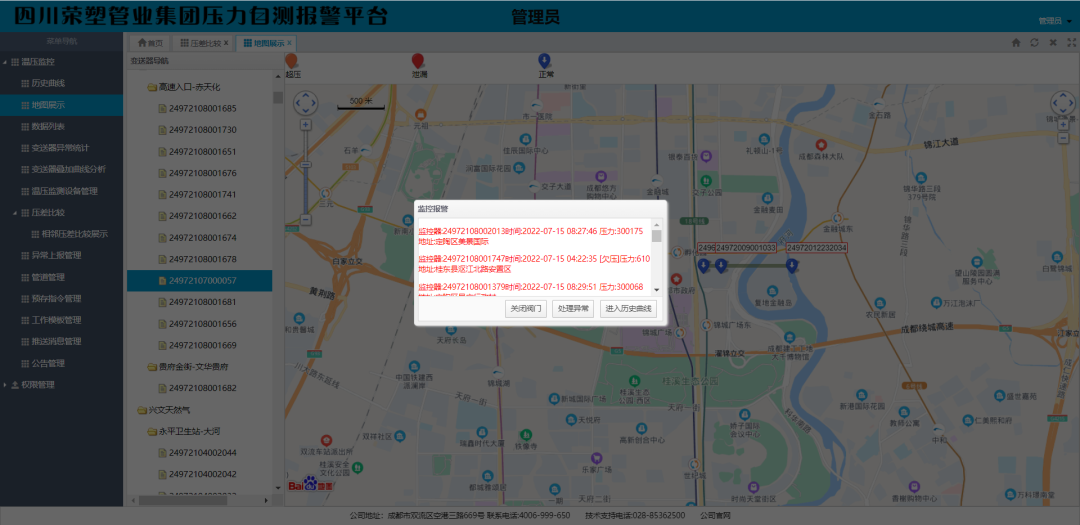Open the 管理员 user dropdown
The width and height of the screenshot is (1080, 525).
(x=1053, y=20)
